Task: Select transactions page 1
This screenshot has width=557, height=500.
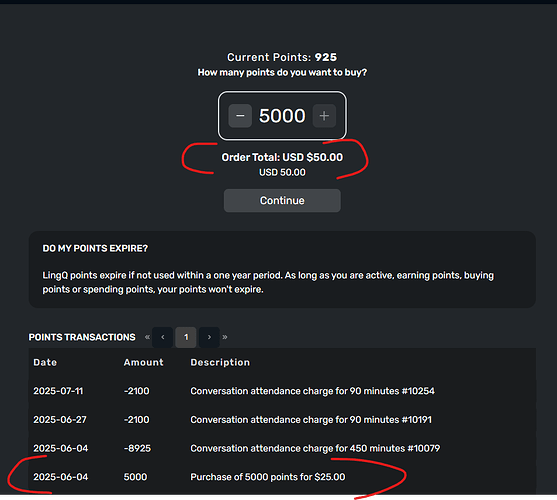Action: pos(186,337)
